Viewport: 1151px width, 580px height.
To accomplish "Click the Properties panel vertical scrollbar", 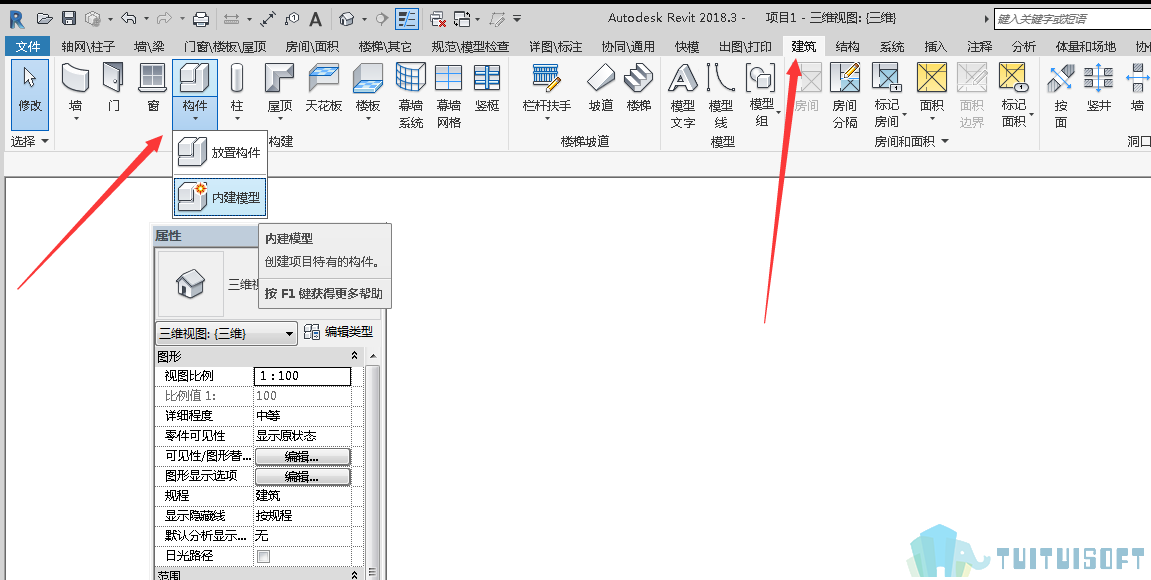I will click(372, 464).
